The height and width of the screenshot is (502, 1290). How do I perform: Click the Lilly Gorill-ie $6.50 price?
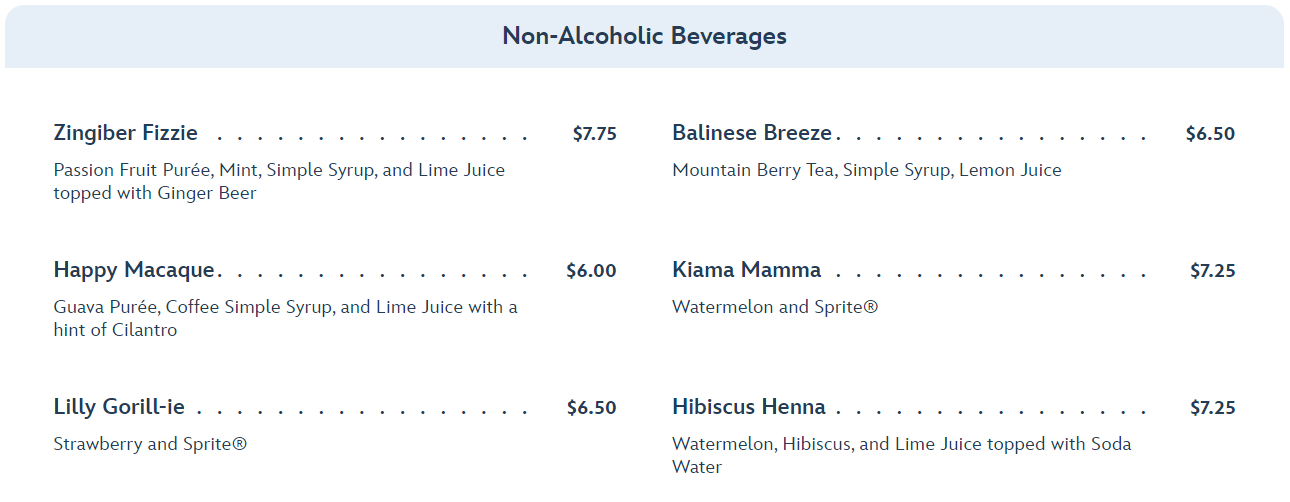tap(591, 408)
